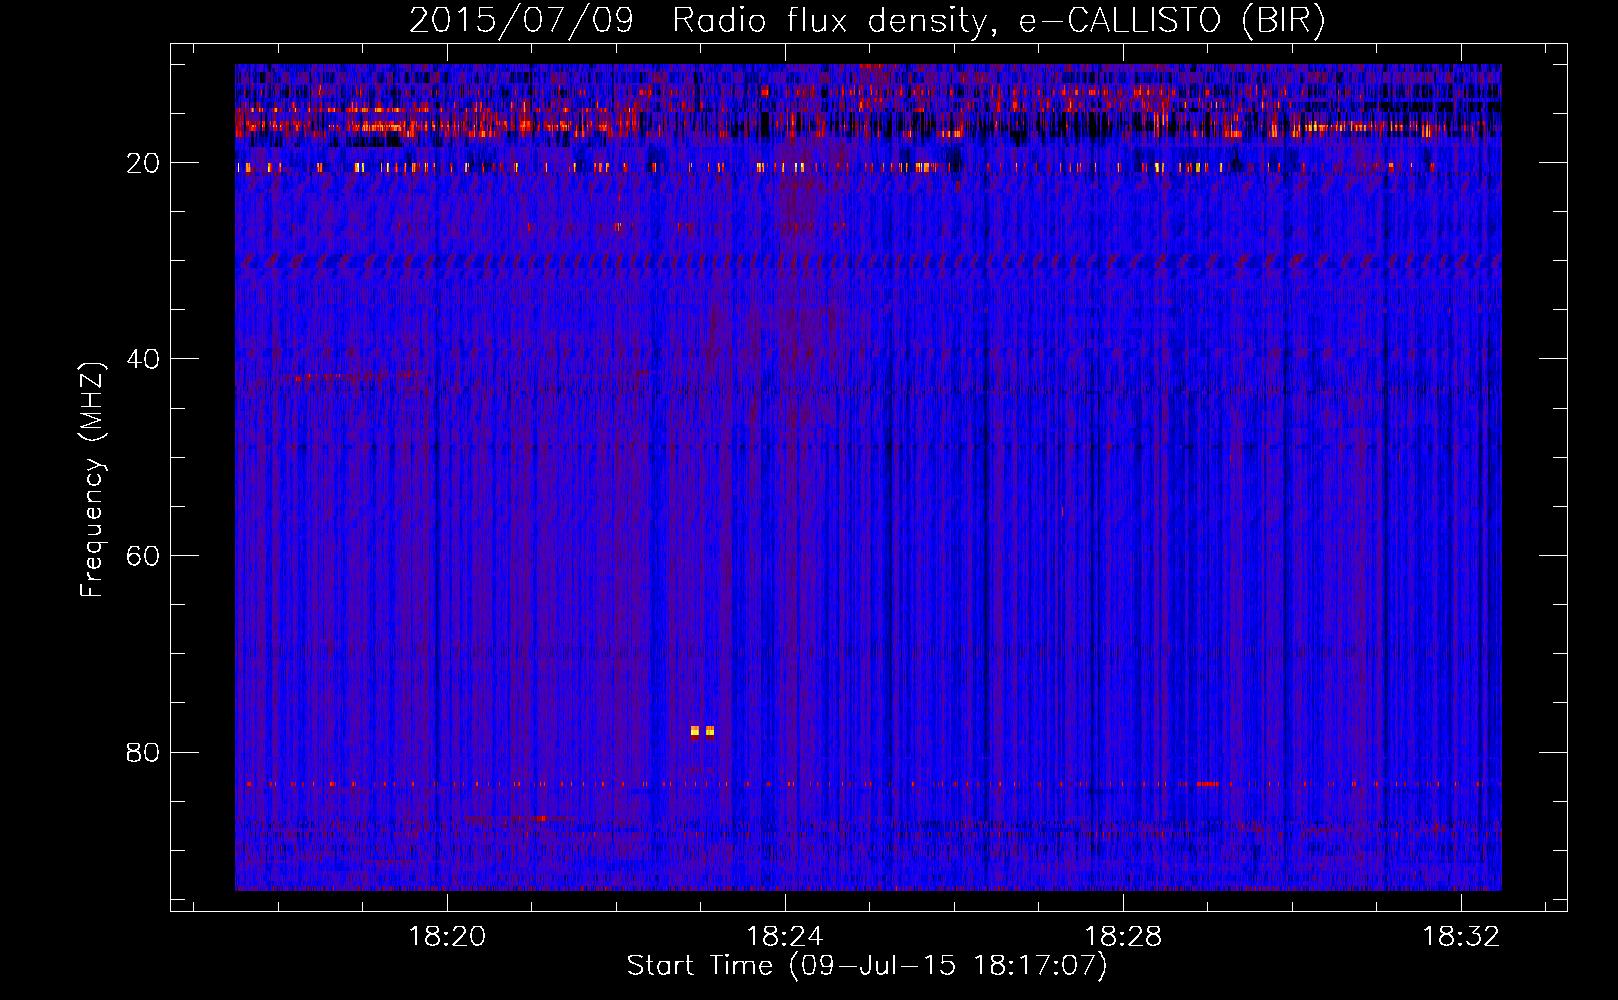Click the "18:28" time tick label
The height and width of the screenshot is (1000, 1618).
(x=1123, y=936)
